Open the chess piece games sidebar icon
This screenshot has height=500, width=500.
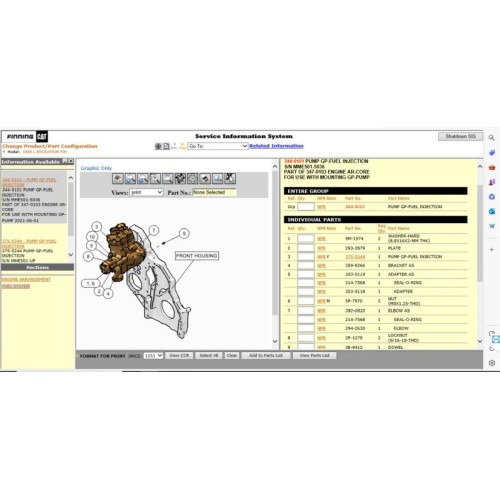[492, 182]
